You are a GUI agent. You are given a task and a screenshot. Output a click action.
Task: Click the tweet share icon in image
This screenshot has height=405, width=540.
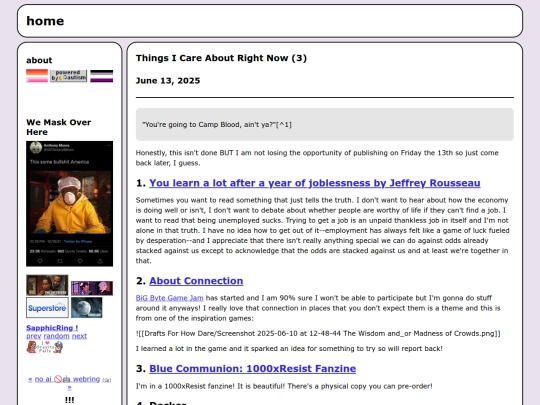point(100,261)
